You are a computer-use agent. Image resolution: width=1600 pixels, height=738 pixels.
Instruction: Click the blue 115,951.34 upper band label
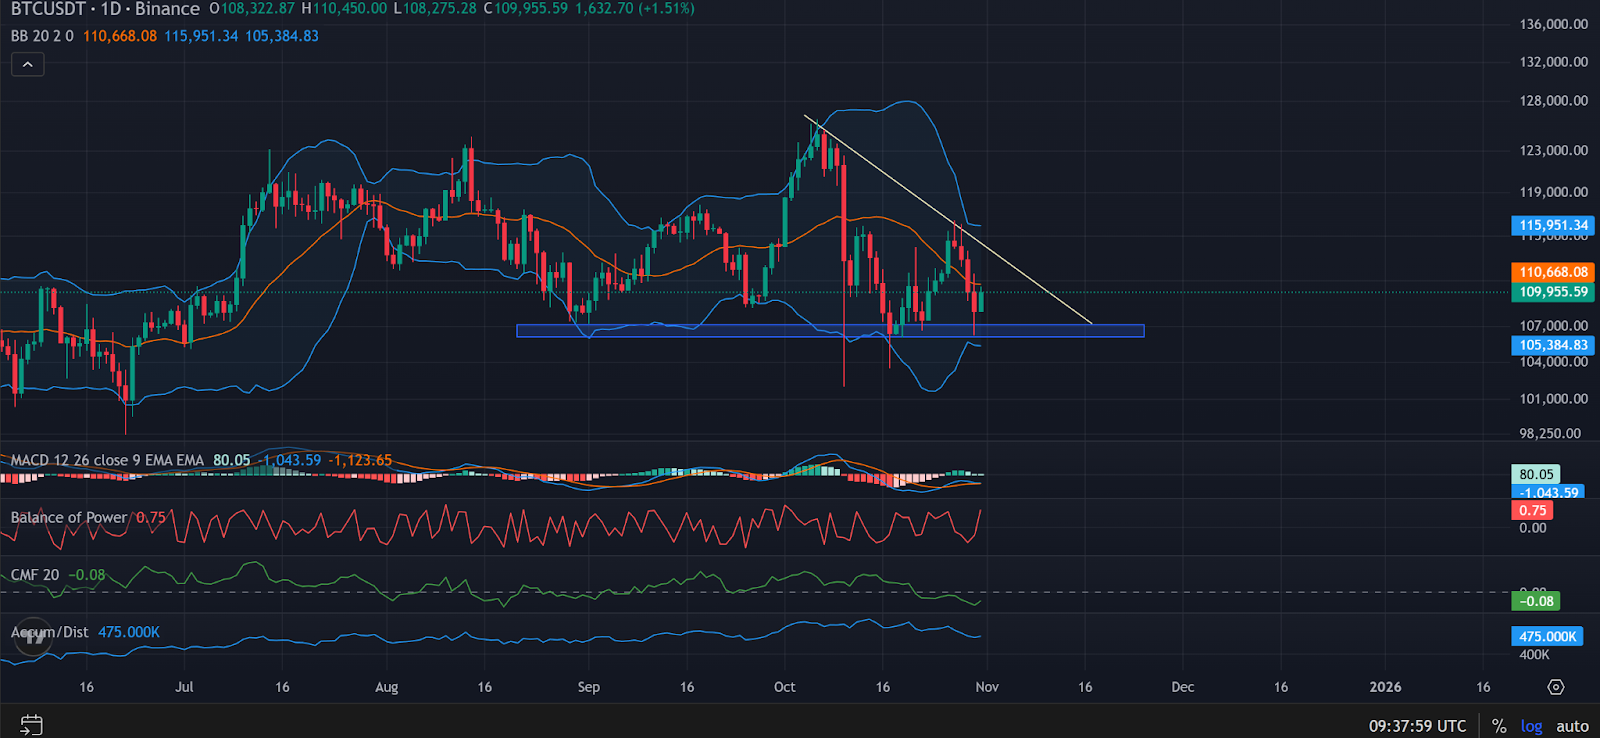[1553, 225]
